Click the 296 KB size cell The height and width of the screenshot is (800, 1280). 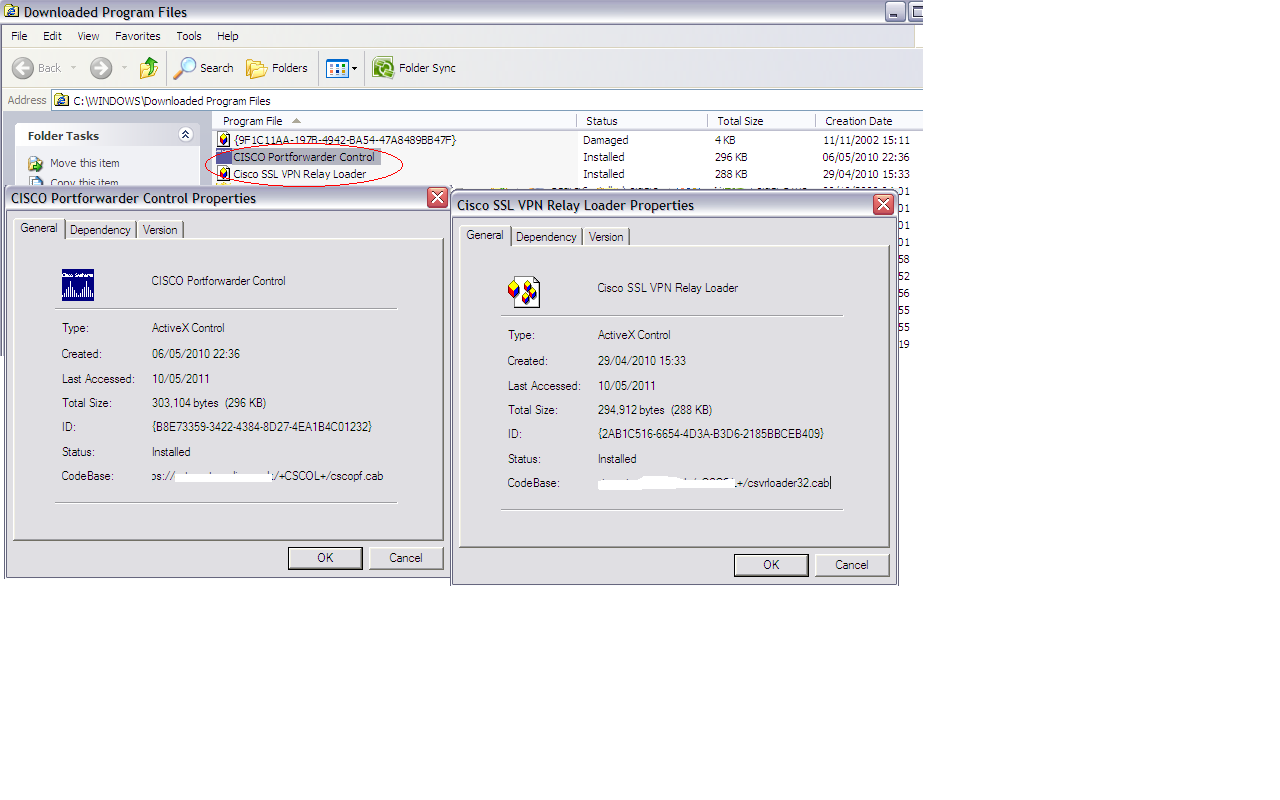[731, 157]
